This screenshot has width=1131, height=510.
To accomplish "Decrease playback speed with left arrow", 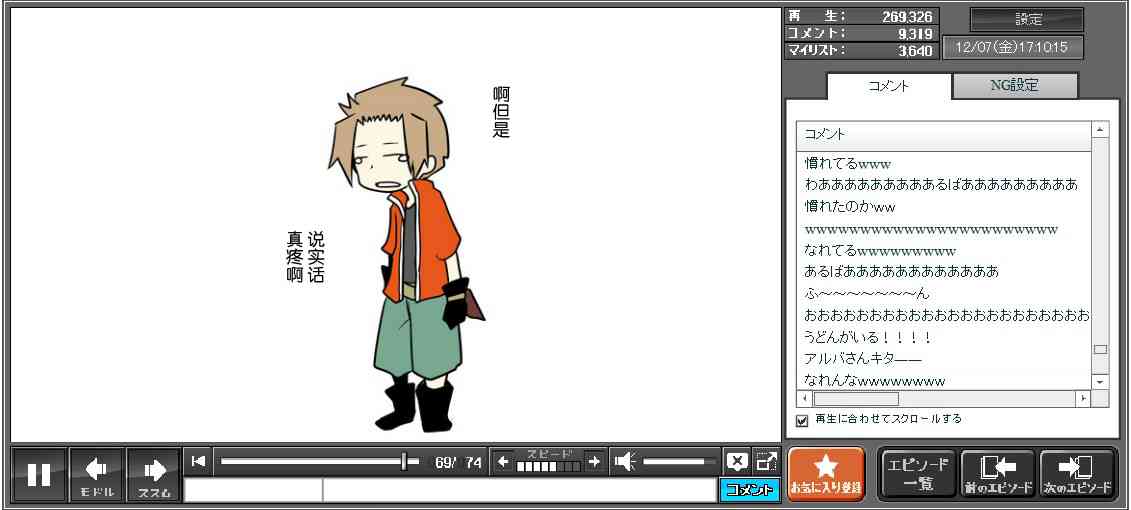I will pyautogui.click(x=503, y=461).
